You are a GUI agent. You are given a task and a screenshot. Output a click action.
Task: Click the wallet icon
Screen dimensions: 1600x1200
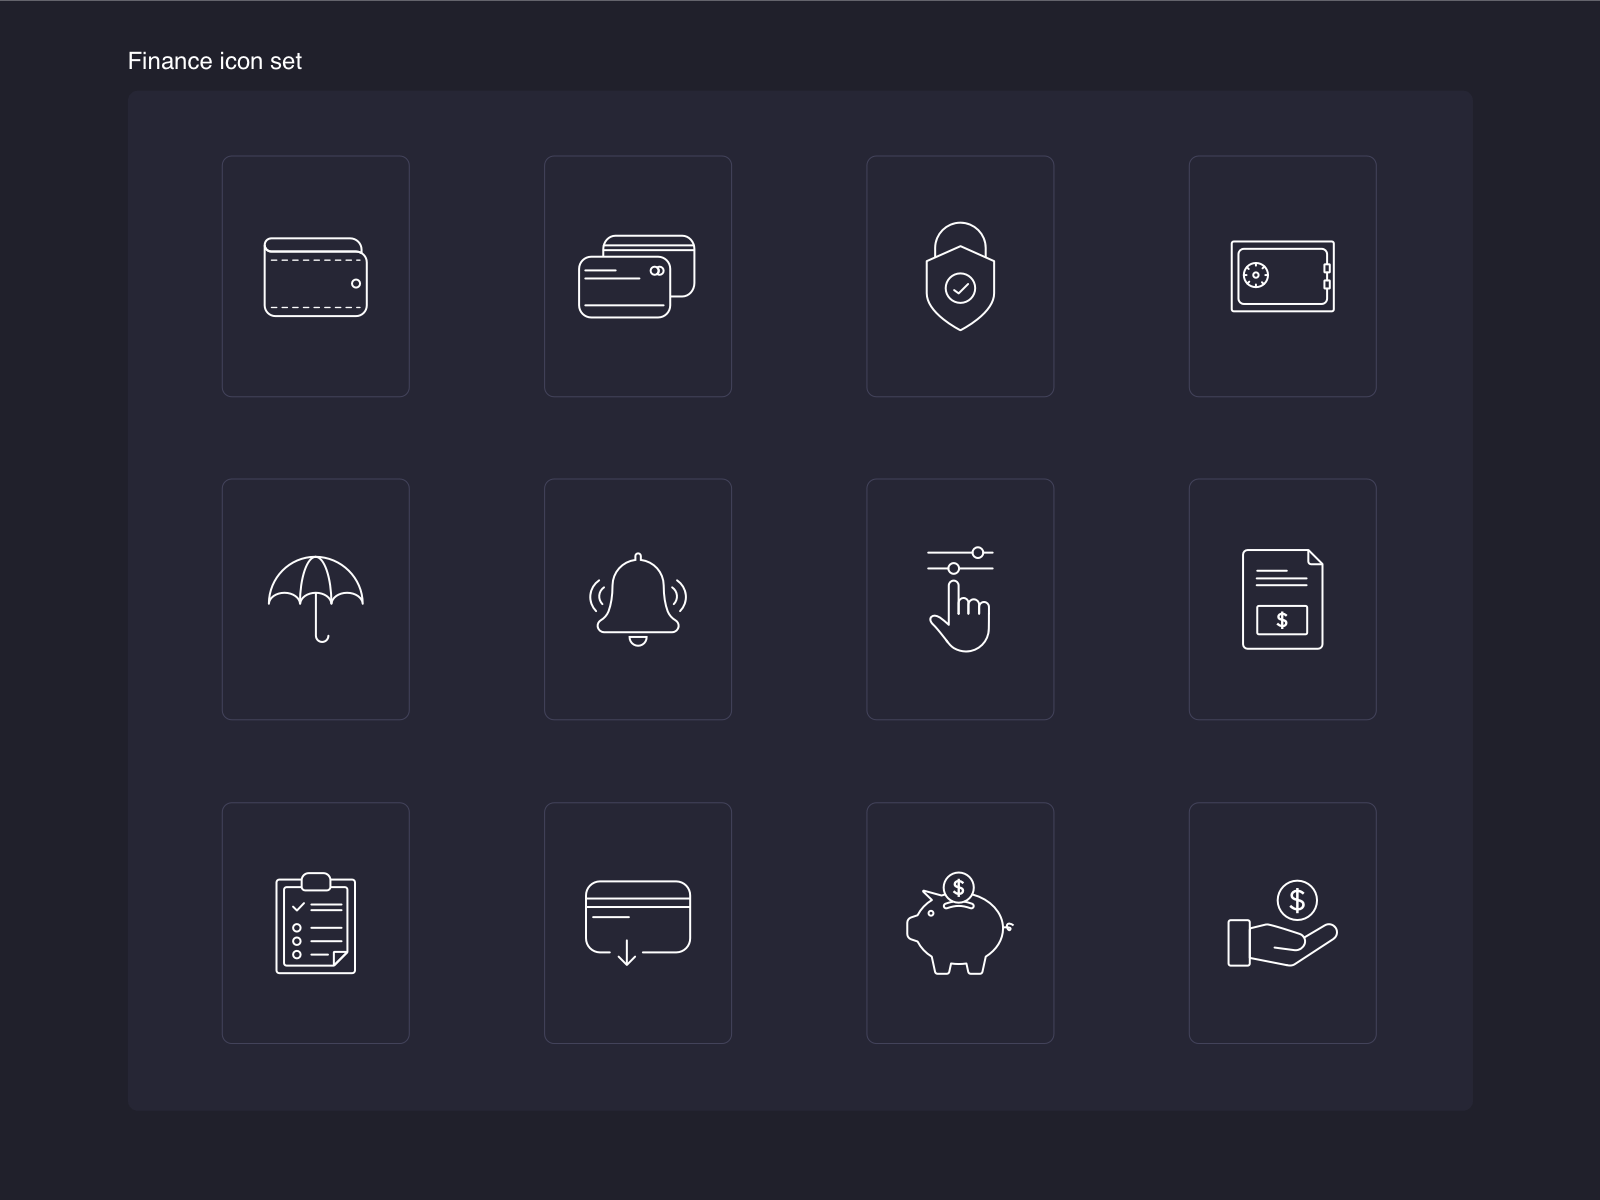click(316, 277)
